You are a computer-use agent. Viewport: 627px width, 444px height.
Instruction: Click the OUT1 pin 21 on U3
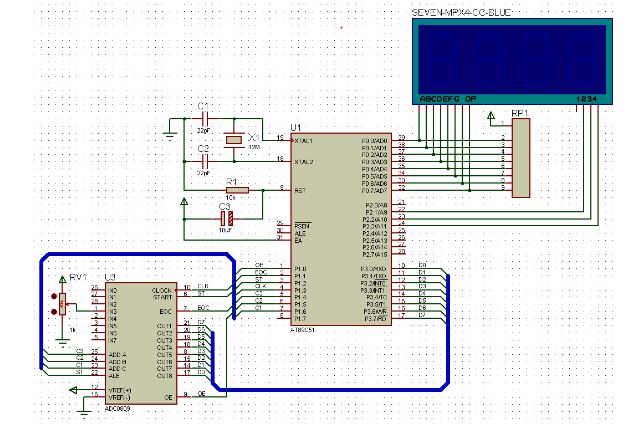click(x=183, y=326)
